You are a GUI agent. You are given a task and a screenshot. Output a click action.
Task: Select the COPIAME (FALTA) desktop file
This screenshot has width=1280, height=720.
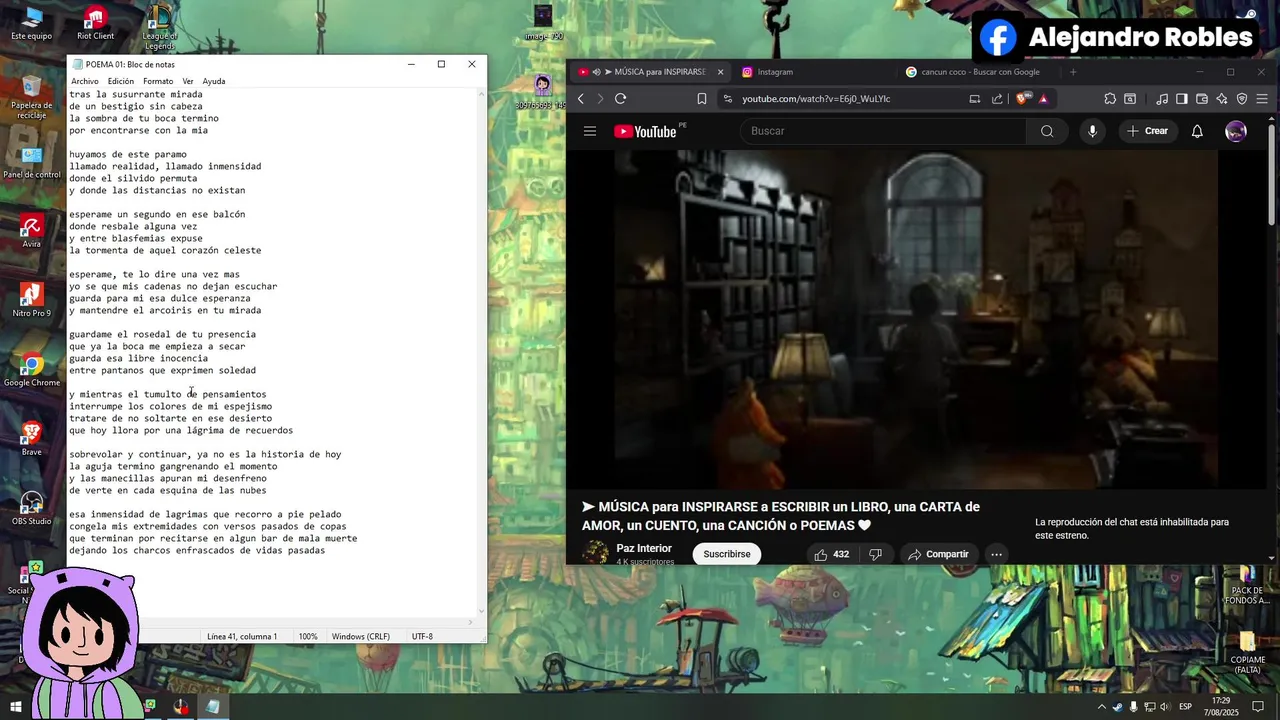click(1247, 652)
